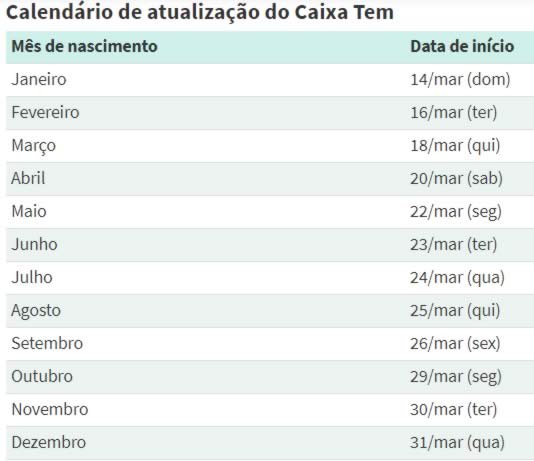Select the 'Mês de nascimento' column header

[84, 46]
